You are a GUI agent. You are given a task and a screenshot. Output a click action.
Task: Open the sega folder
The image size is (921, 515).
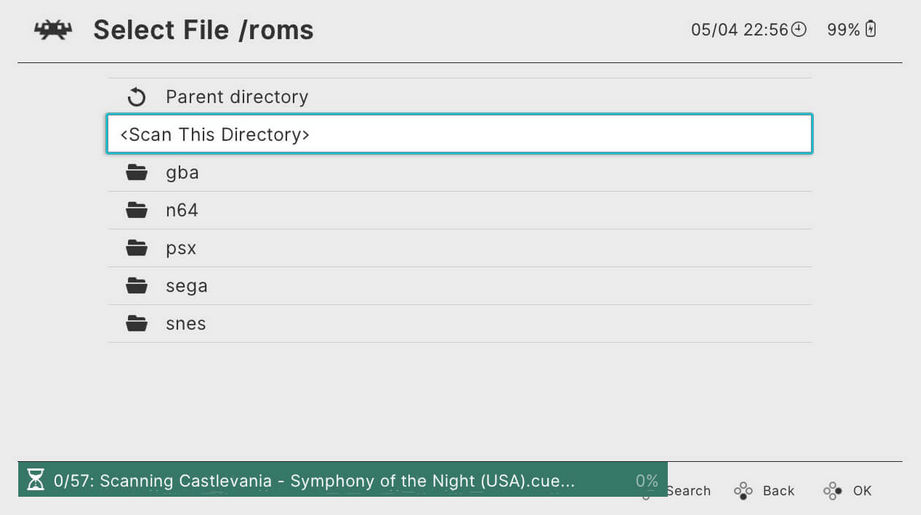459,286
